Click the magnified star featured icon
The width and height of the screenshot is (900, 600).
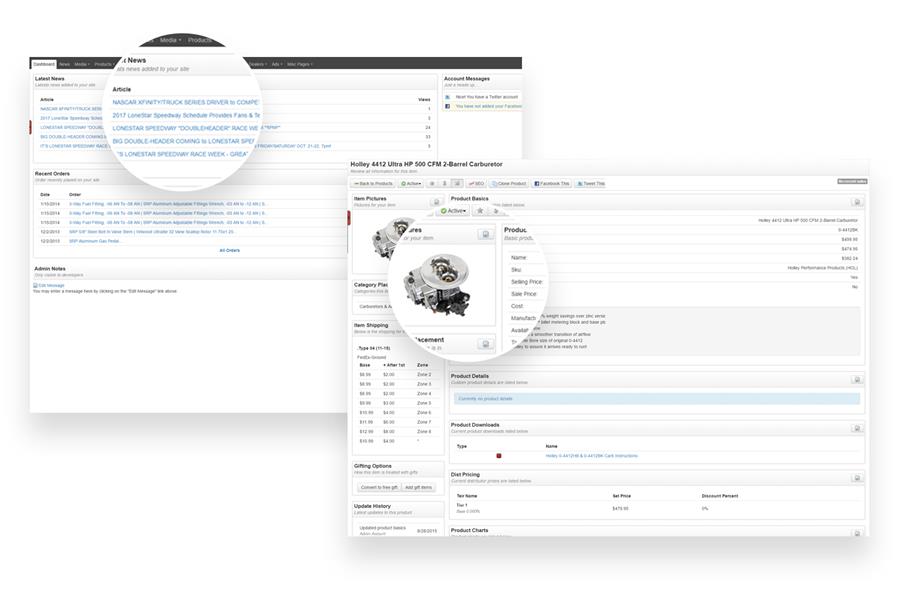click(x=480, y=211)
